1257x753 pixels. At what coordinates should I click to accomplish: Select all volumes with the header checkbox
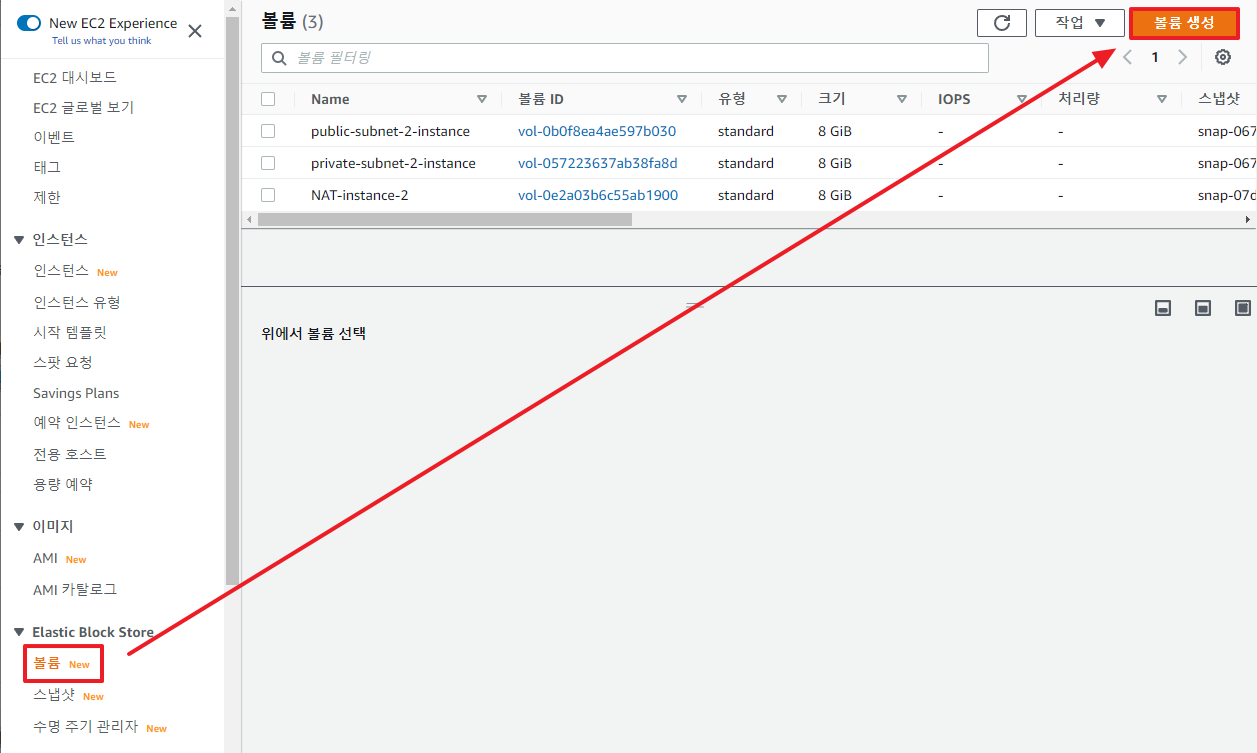[267, 99]
